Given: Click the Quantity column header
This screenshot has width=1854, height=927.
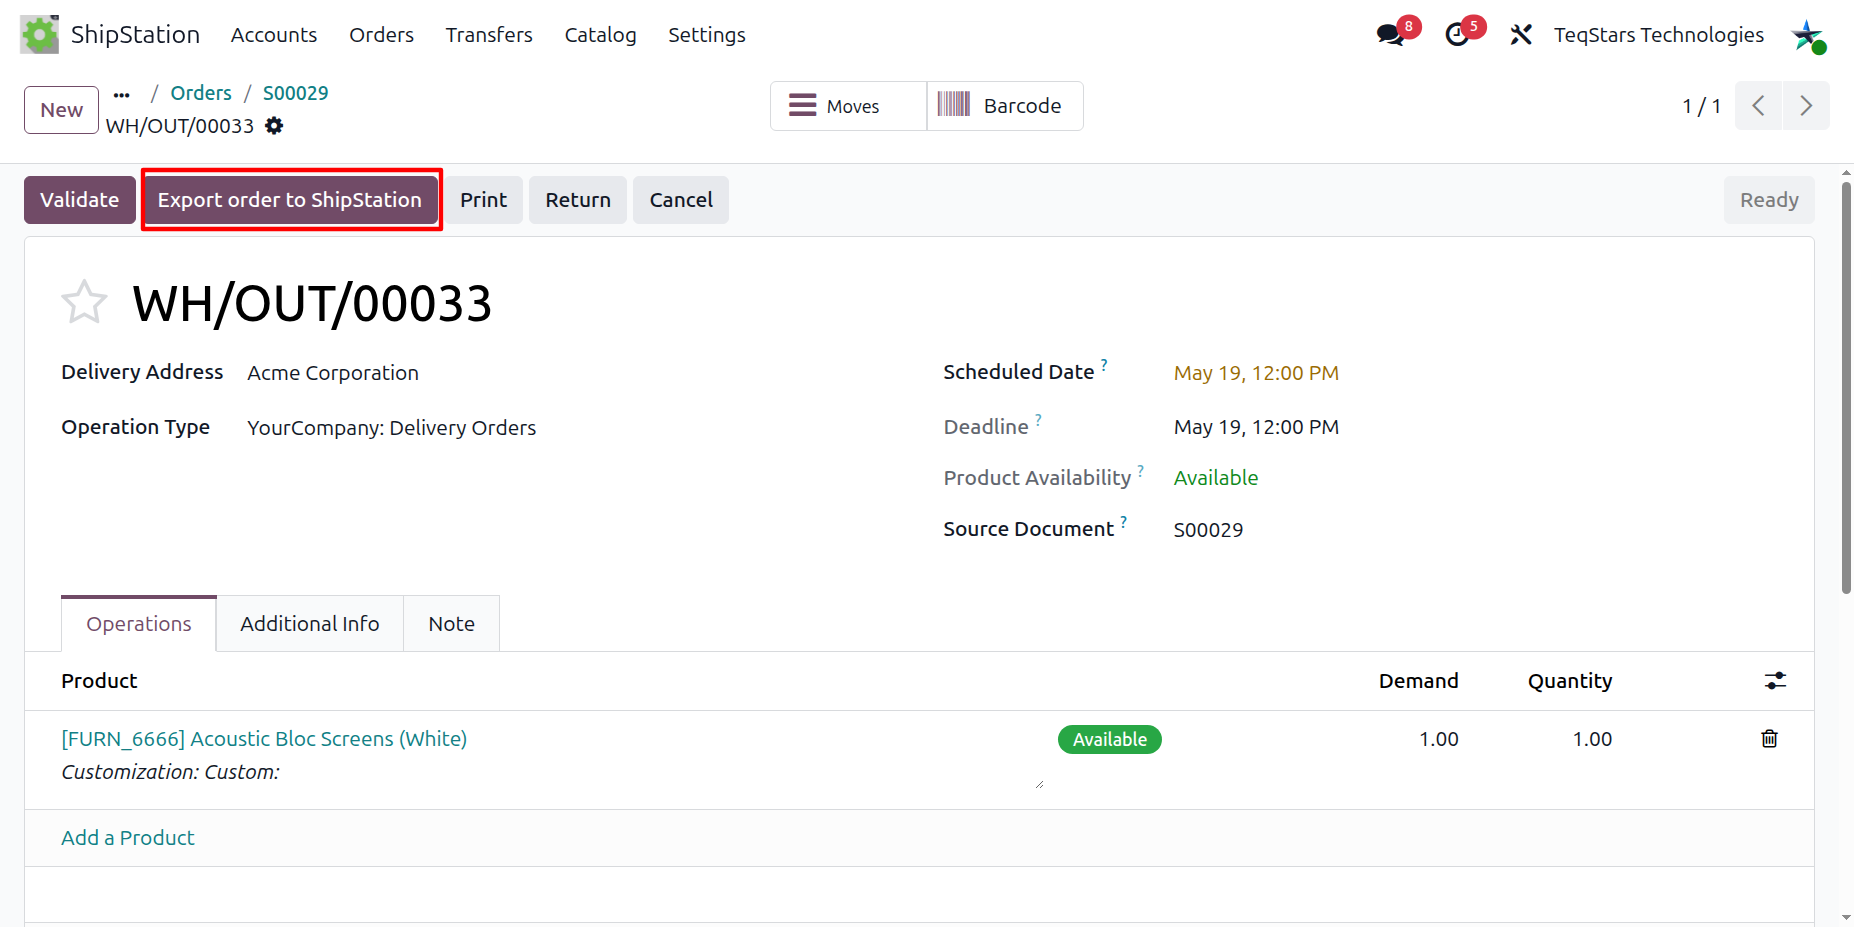Looking at the screenshot, I should 1570,681.
